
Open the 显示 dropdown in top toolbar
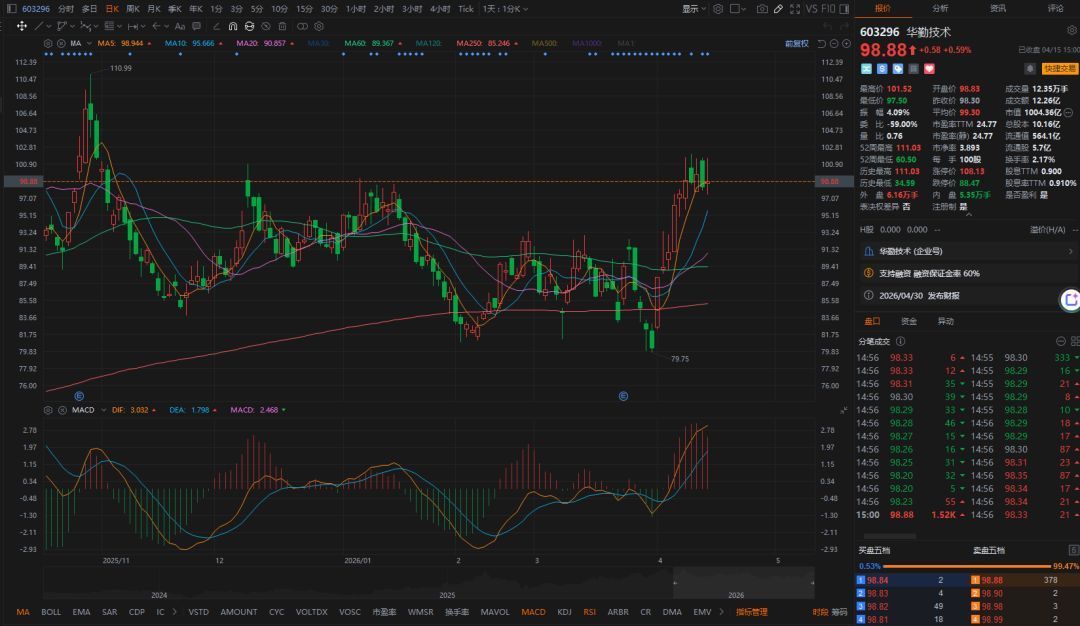[x=694, y=8]
